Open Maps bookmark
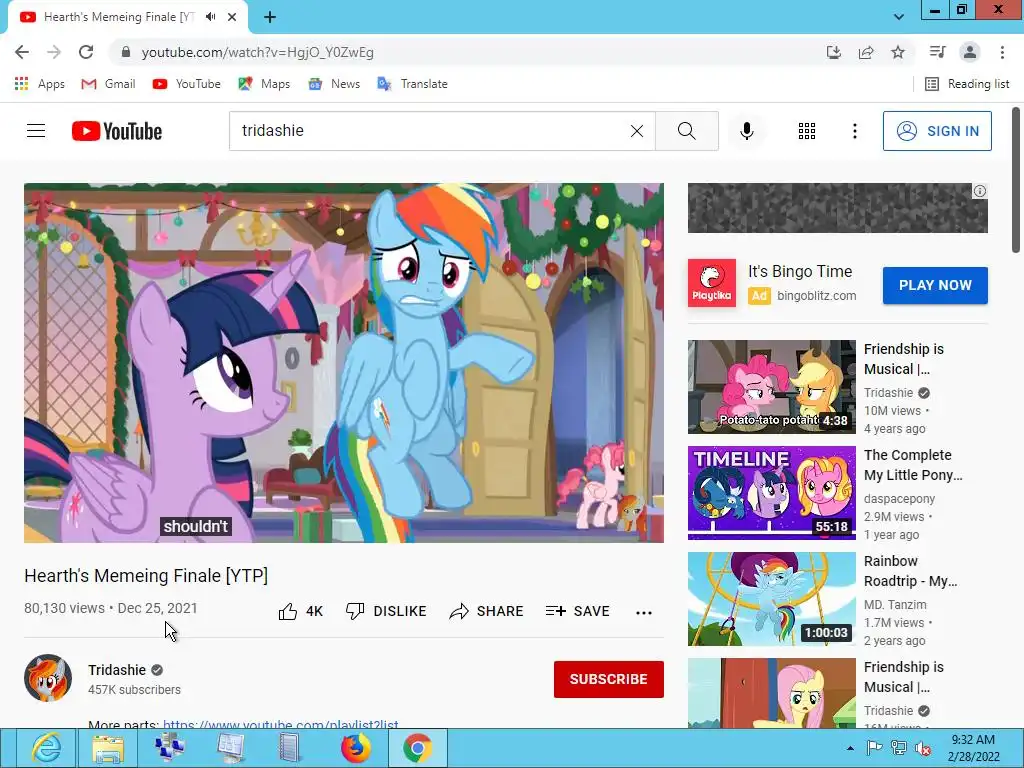The height and width of the screenshot is (768, 1024). coord(264,84)
